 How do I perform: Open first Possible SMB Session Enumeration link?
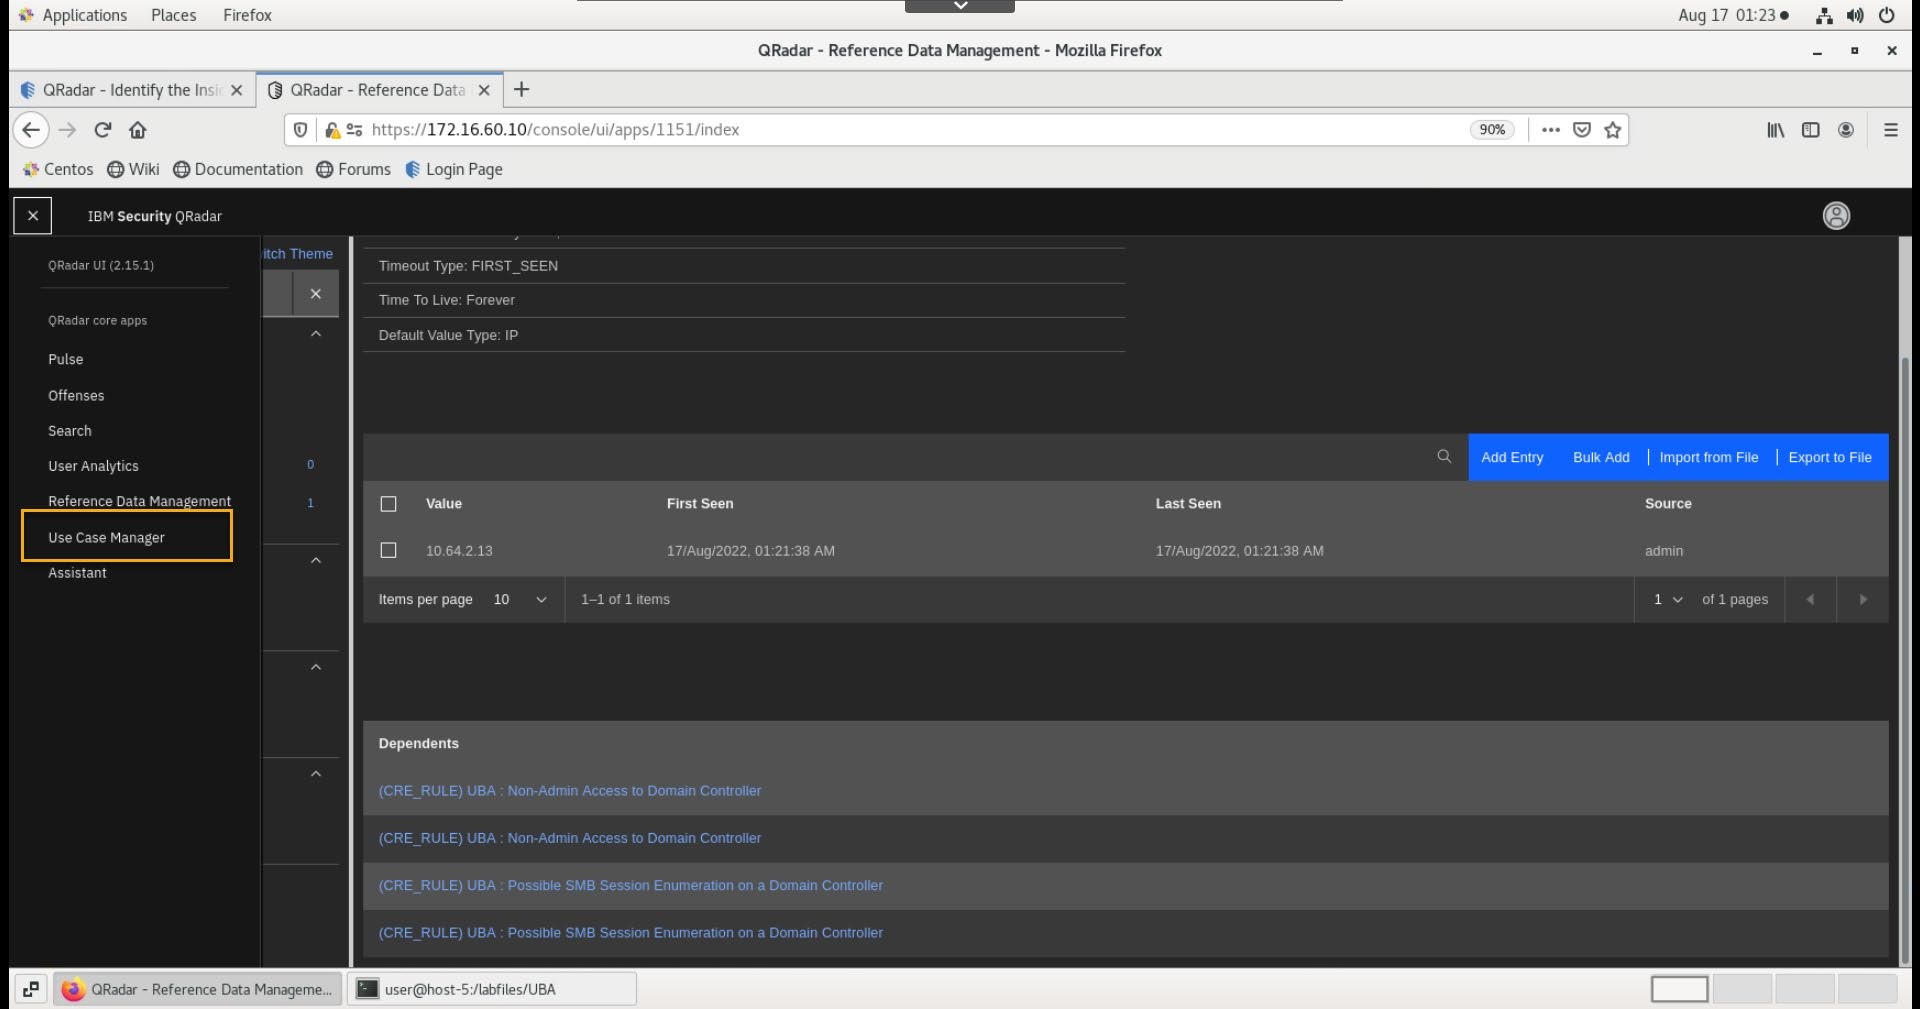630,886
